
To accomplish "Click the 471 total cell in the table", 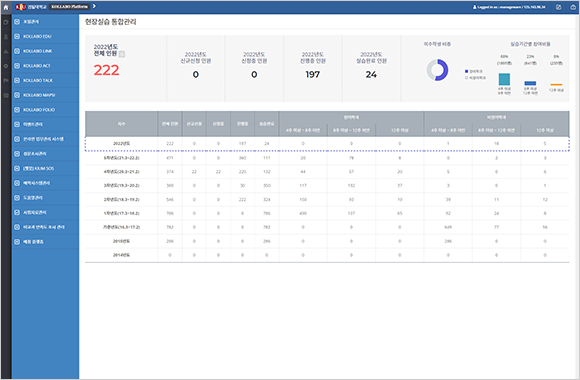I will pyautogui.click(x=170, y=158).
